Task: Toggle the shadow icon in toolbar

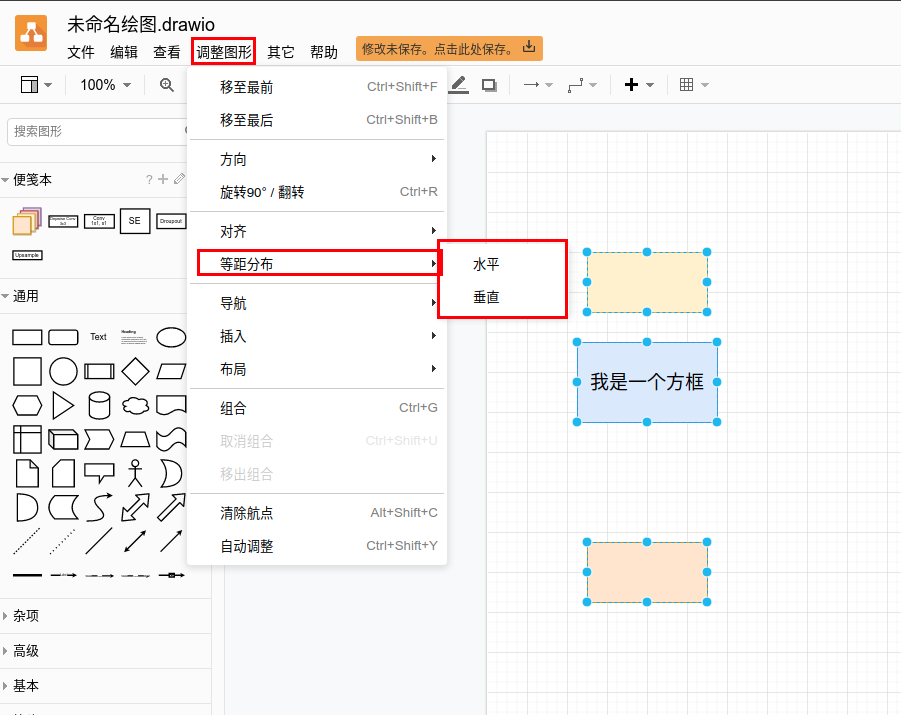Action: pos(489,85)
